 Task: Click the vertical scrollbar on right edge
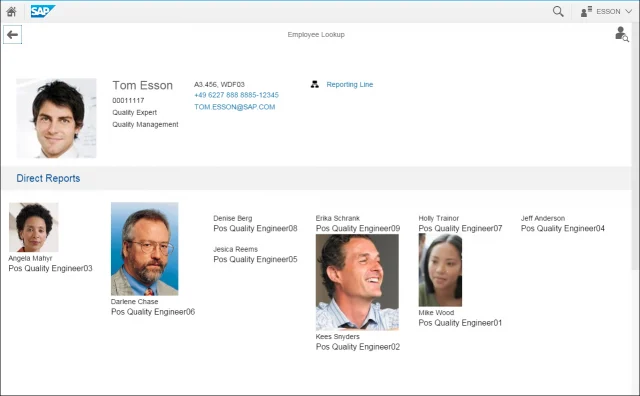pyautogui.click(x=635, y=147)
